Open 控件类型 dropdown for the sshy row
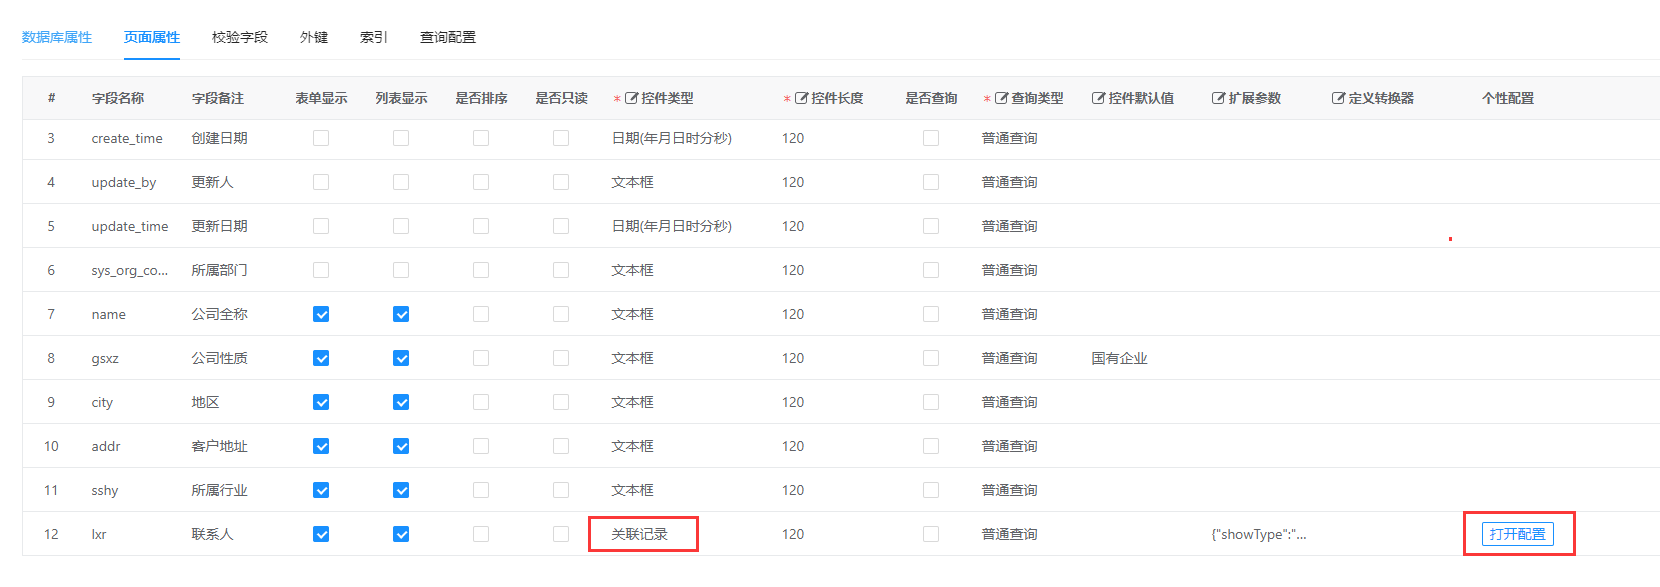 633,490
